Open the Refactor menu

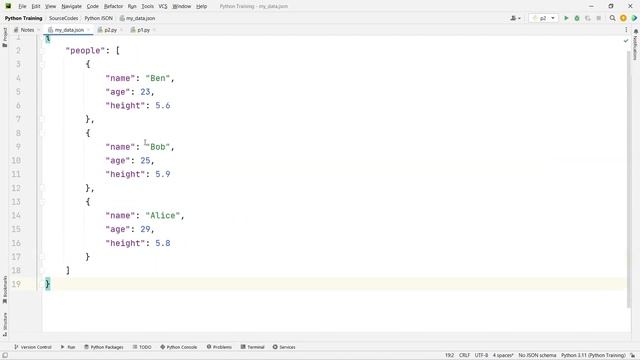113,6
